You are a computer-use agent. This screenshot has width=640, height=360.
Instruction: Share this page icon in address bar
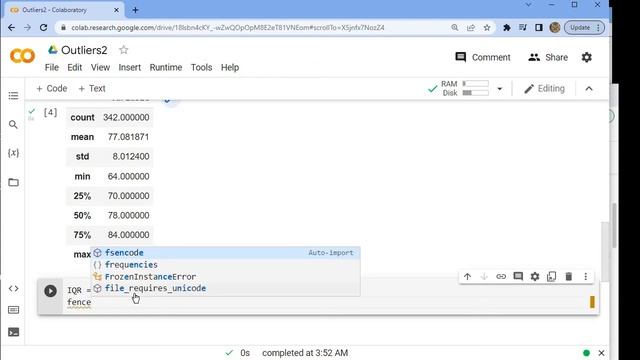coord(471,28)
